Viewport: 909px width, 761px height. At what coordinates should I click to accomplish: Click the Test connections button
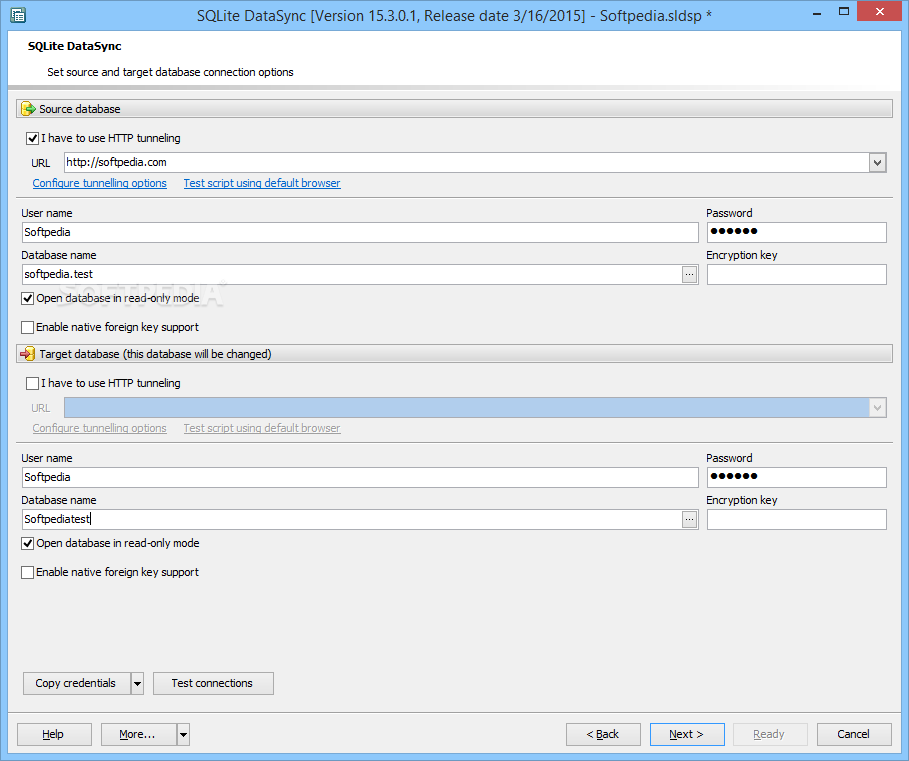[x=212, y=684]
